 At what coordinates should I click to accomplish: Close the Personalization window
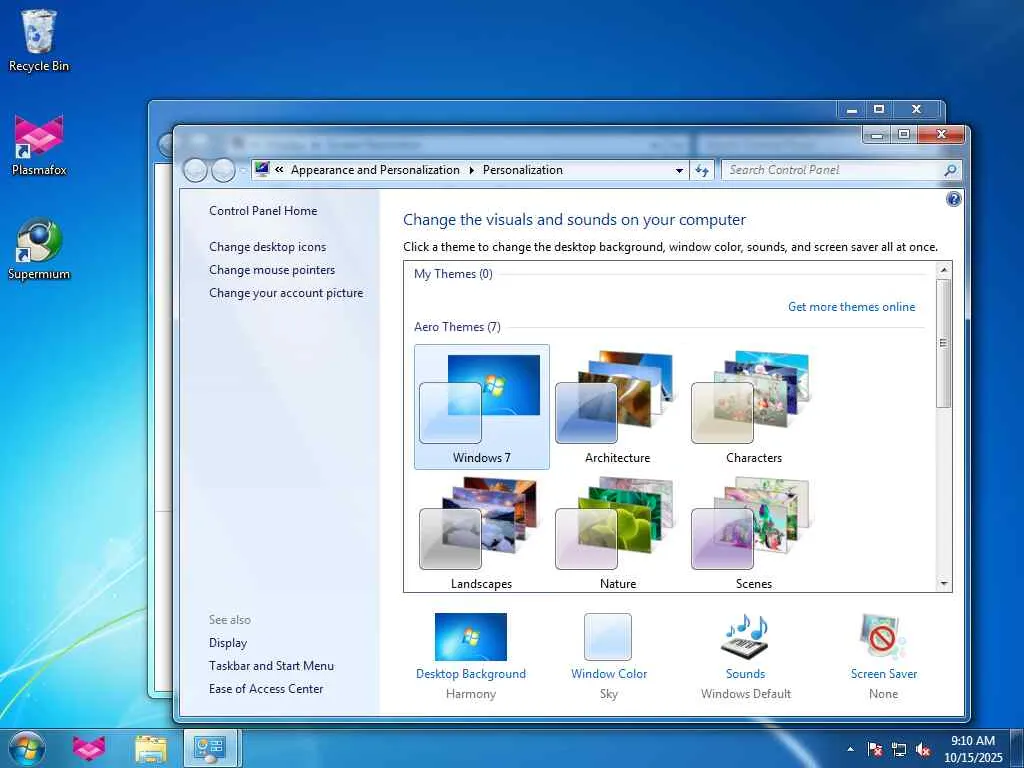click(941, 135)
